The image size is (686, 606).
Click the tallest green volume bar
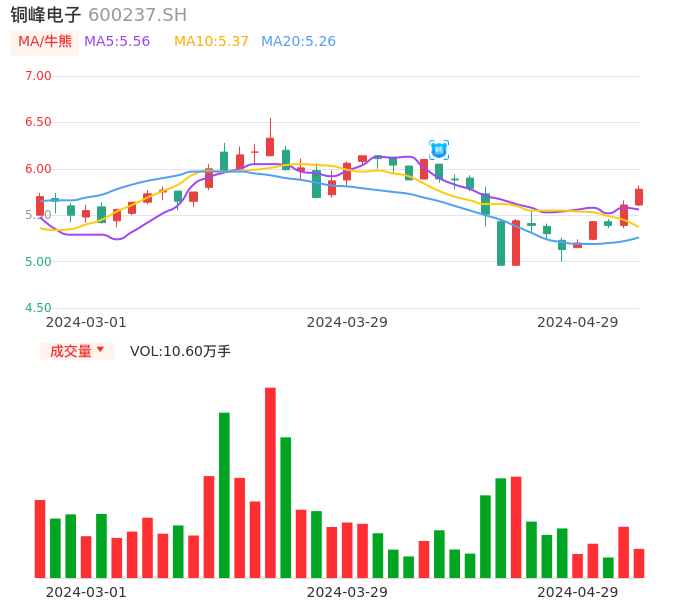pyautogui.click(x=224, y=495)
